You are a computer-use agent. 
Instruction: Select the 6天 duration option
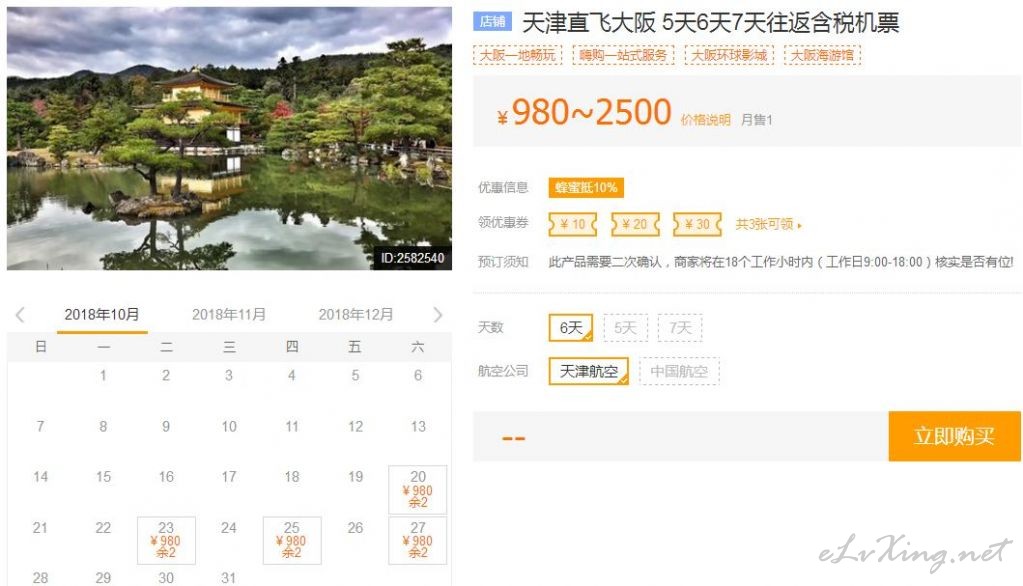tap(571, 328)
